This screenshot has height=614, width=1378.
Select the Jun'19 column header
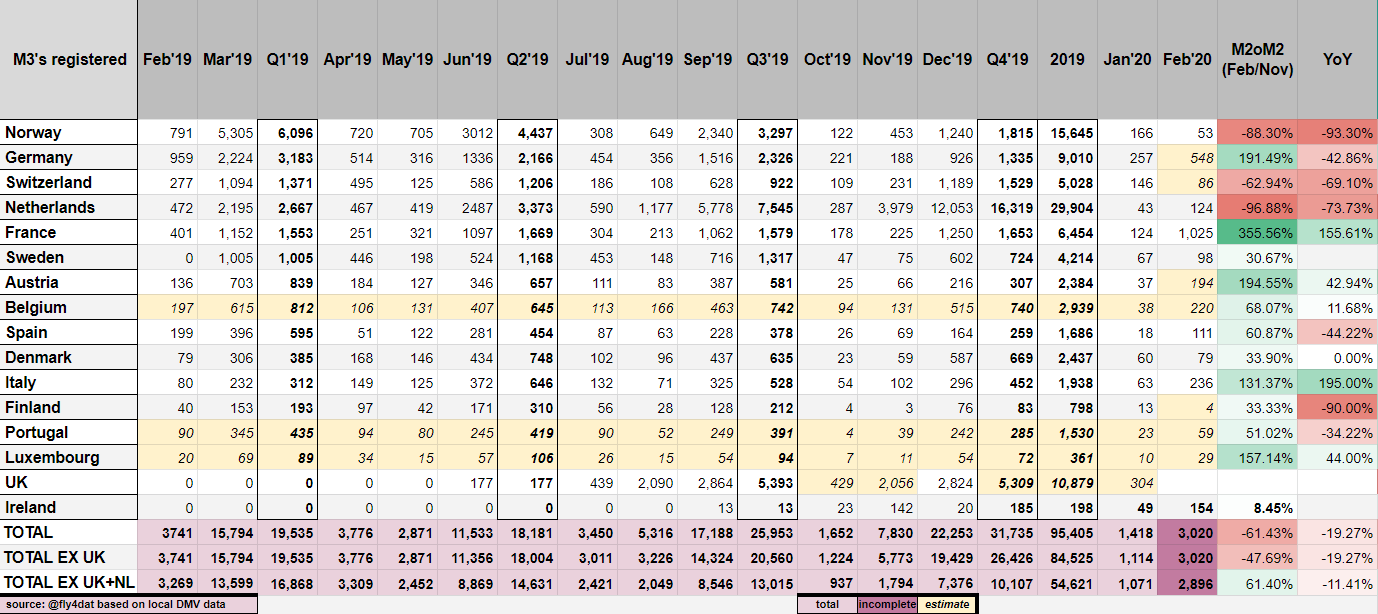[x=468, y=59]
